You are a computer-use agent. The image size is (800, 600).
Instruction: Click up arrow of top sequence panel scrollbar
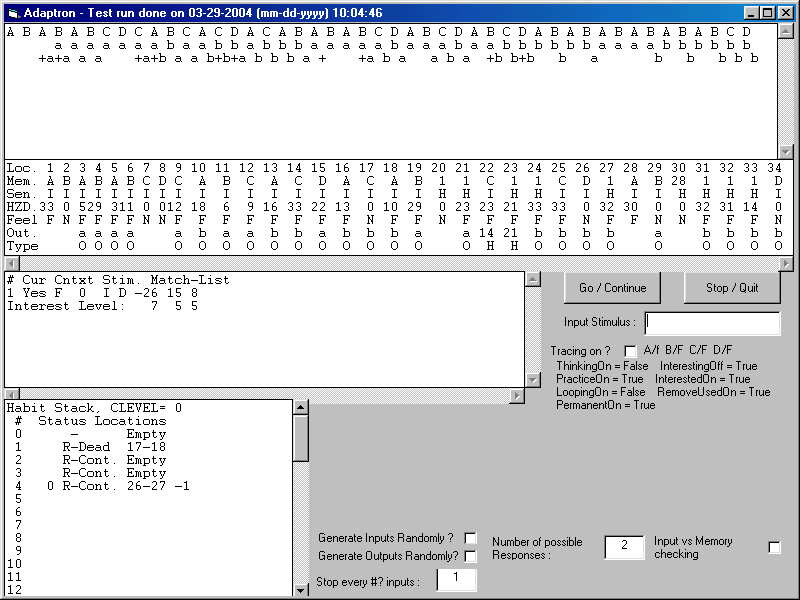tap(786, 31)
